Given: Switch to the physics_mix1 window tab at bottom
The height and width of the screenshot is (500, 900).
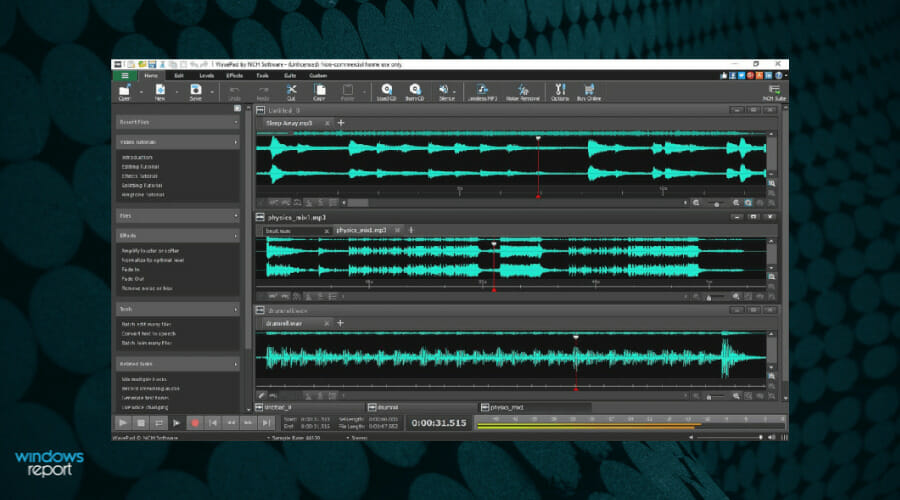Looking at the screenshot, I should (x=535, y=407).
